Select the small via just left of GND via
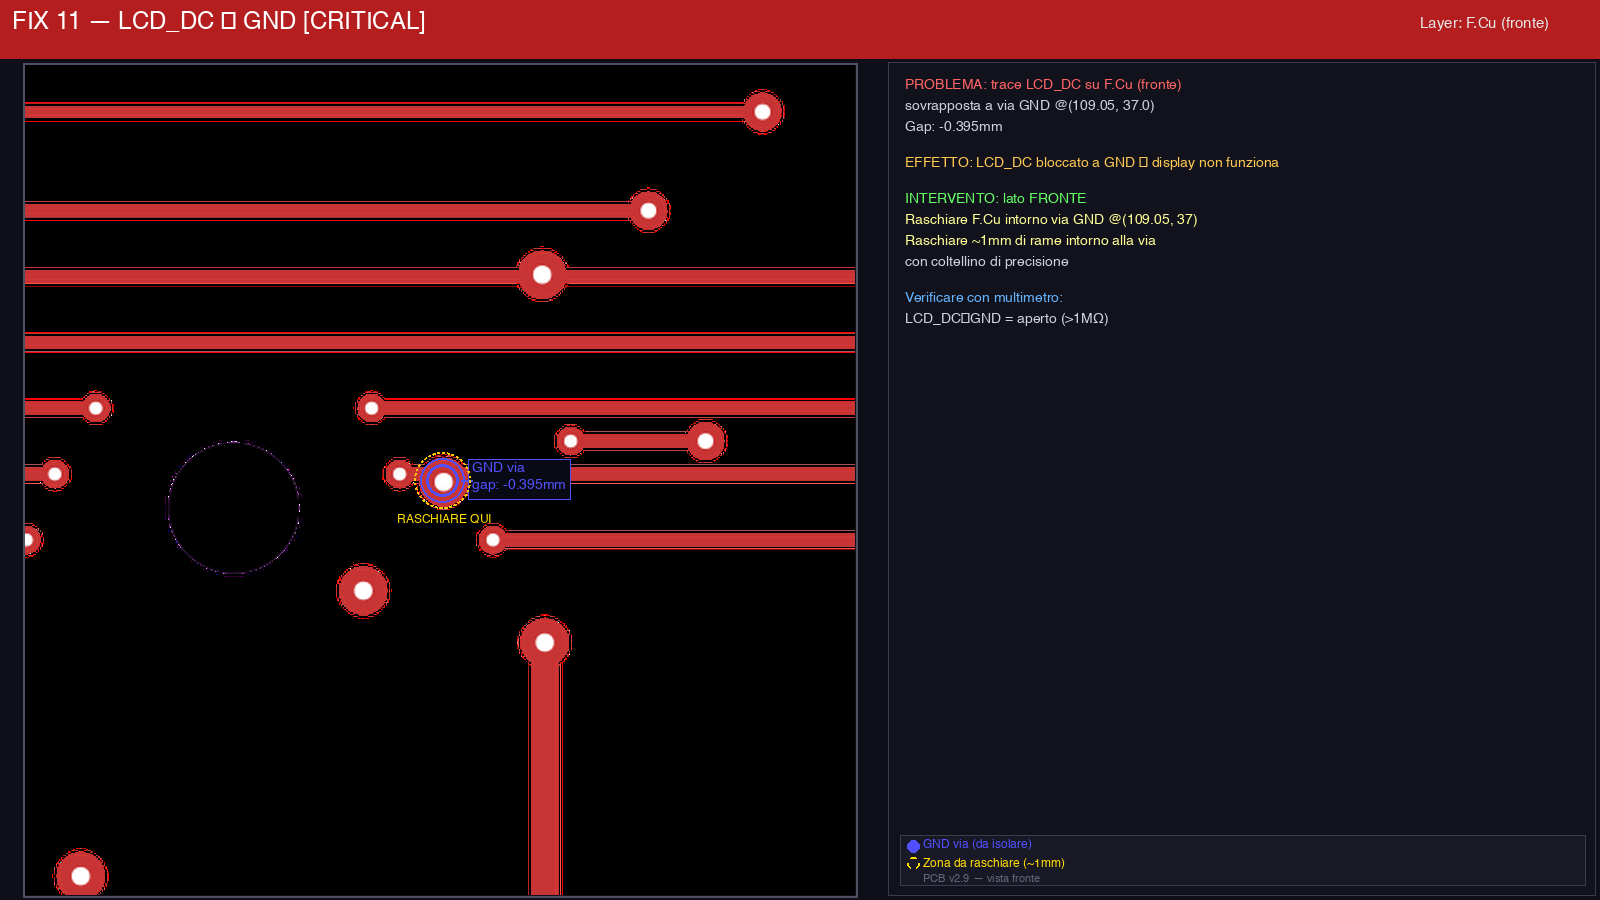Screen dimensions: 1600x900 tap(399, 474)
